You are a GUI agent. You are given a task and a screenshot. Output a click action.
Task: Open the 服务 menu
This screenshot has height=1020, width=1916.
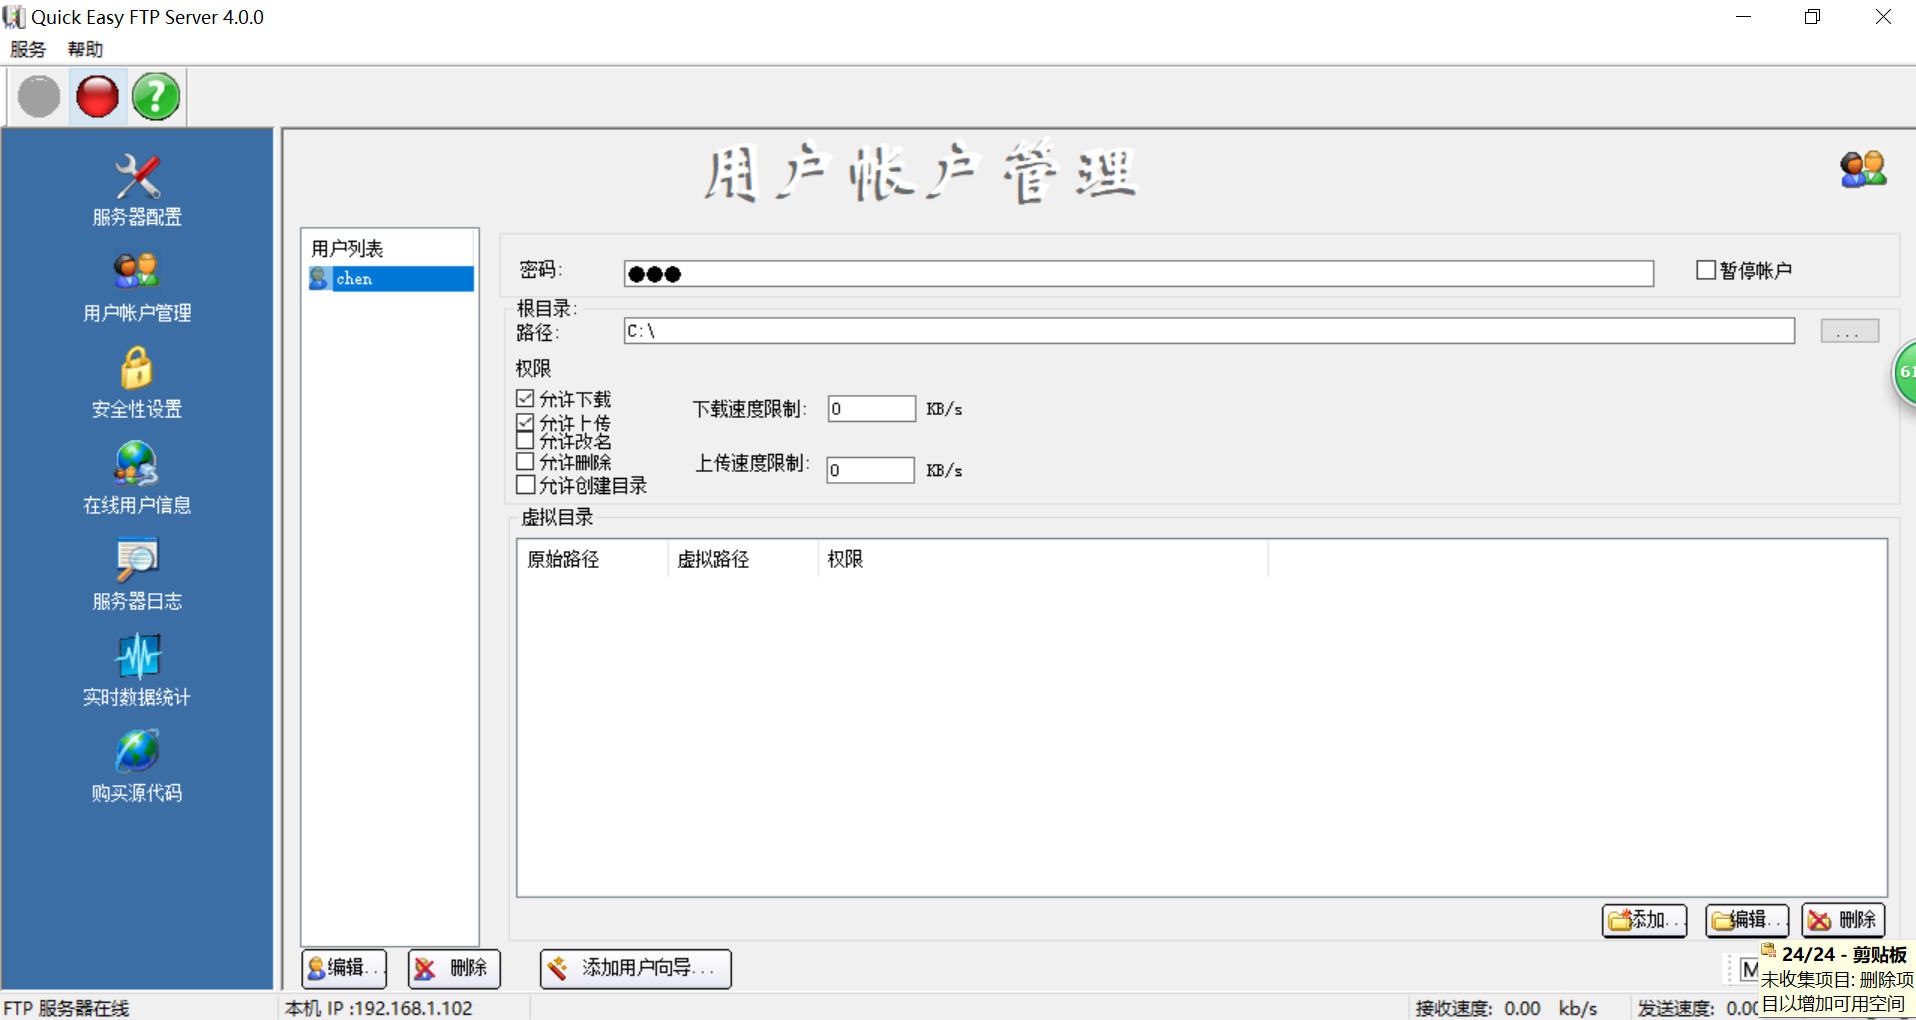click(28, 49)
